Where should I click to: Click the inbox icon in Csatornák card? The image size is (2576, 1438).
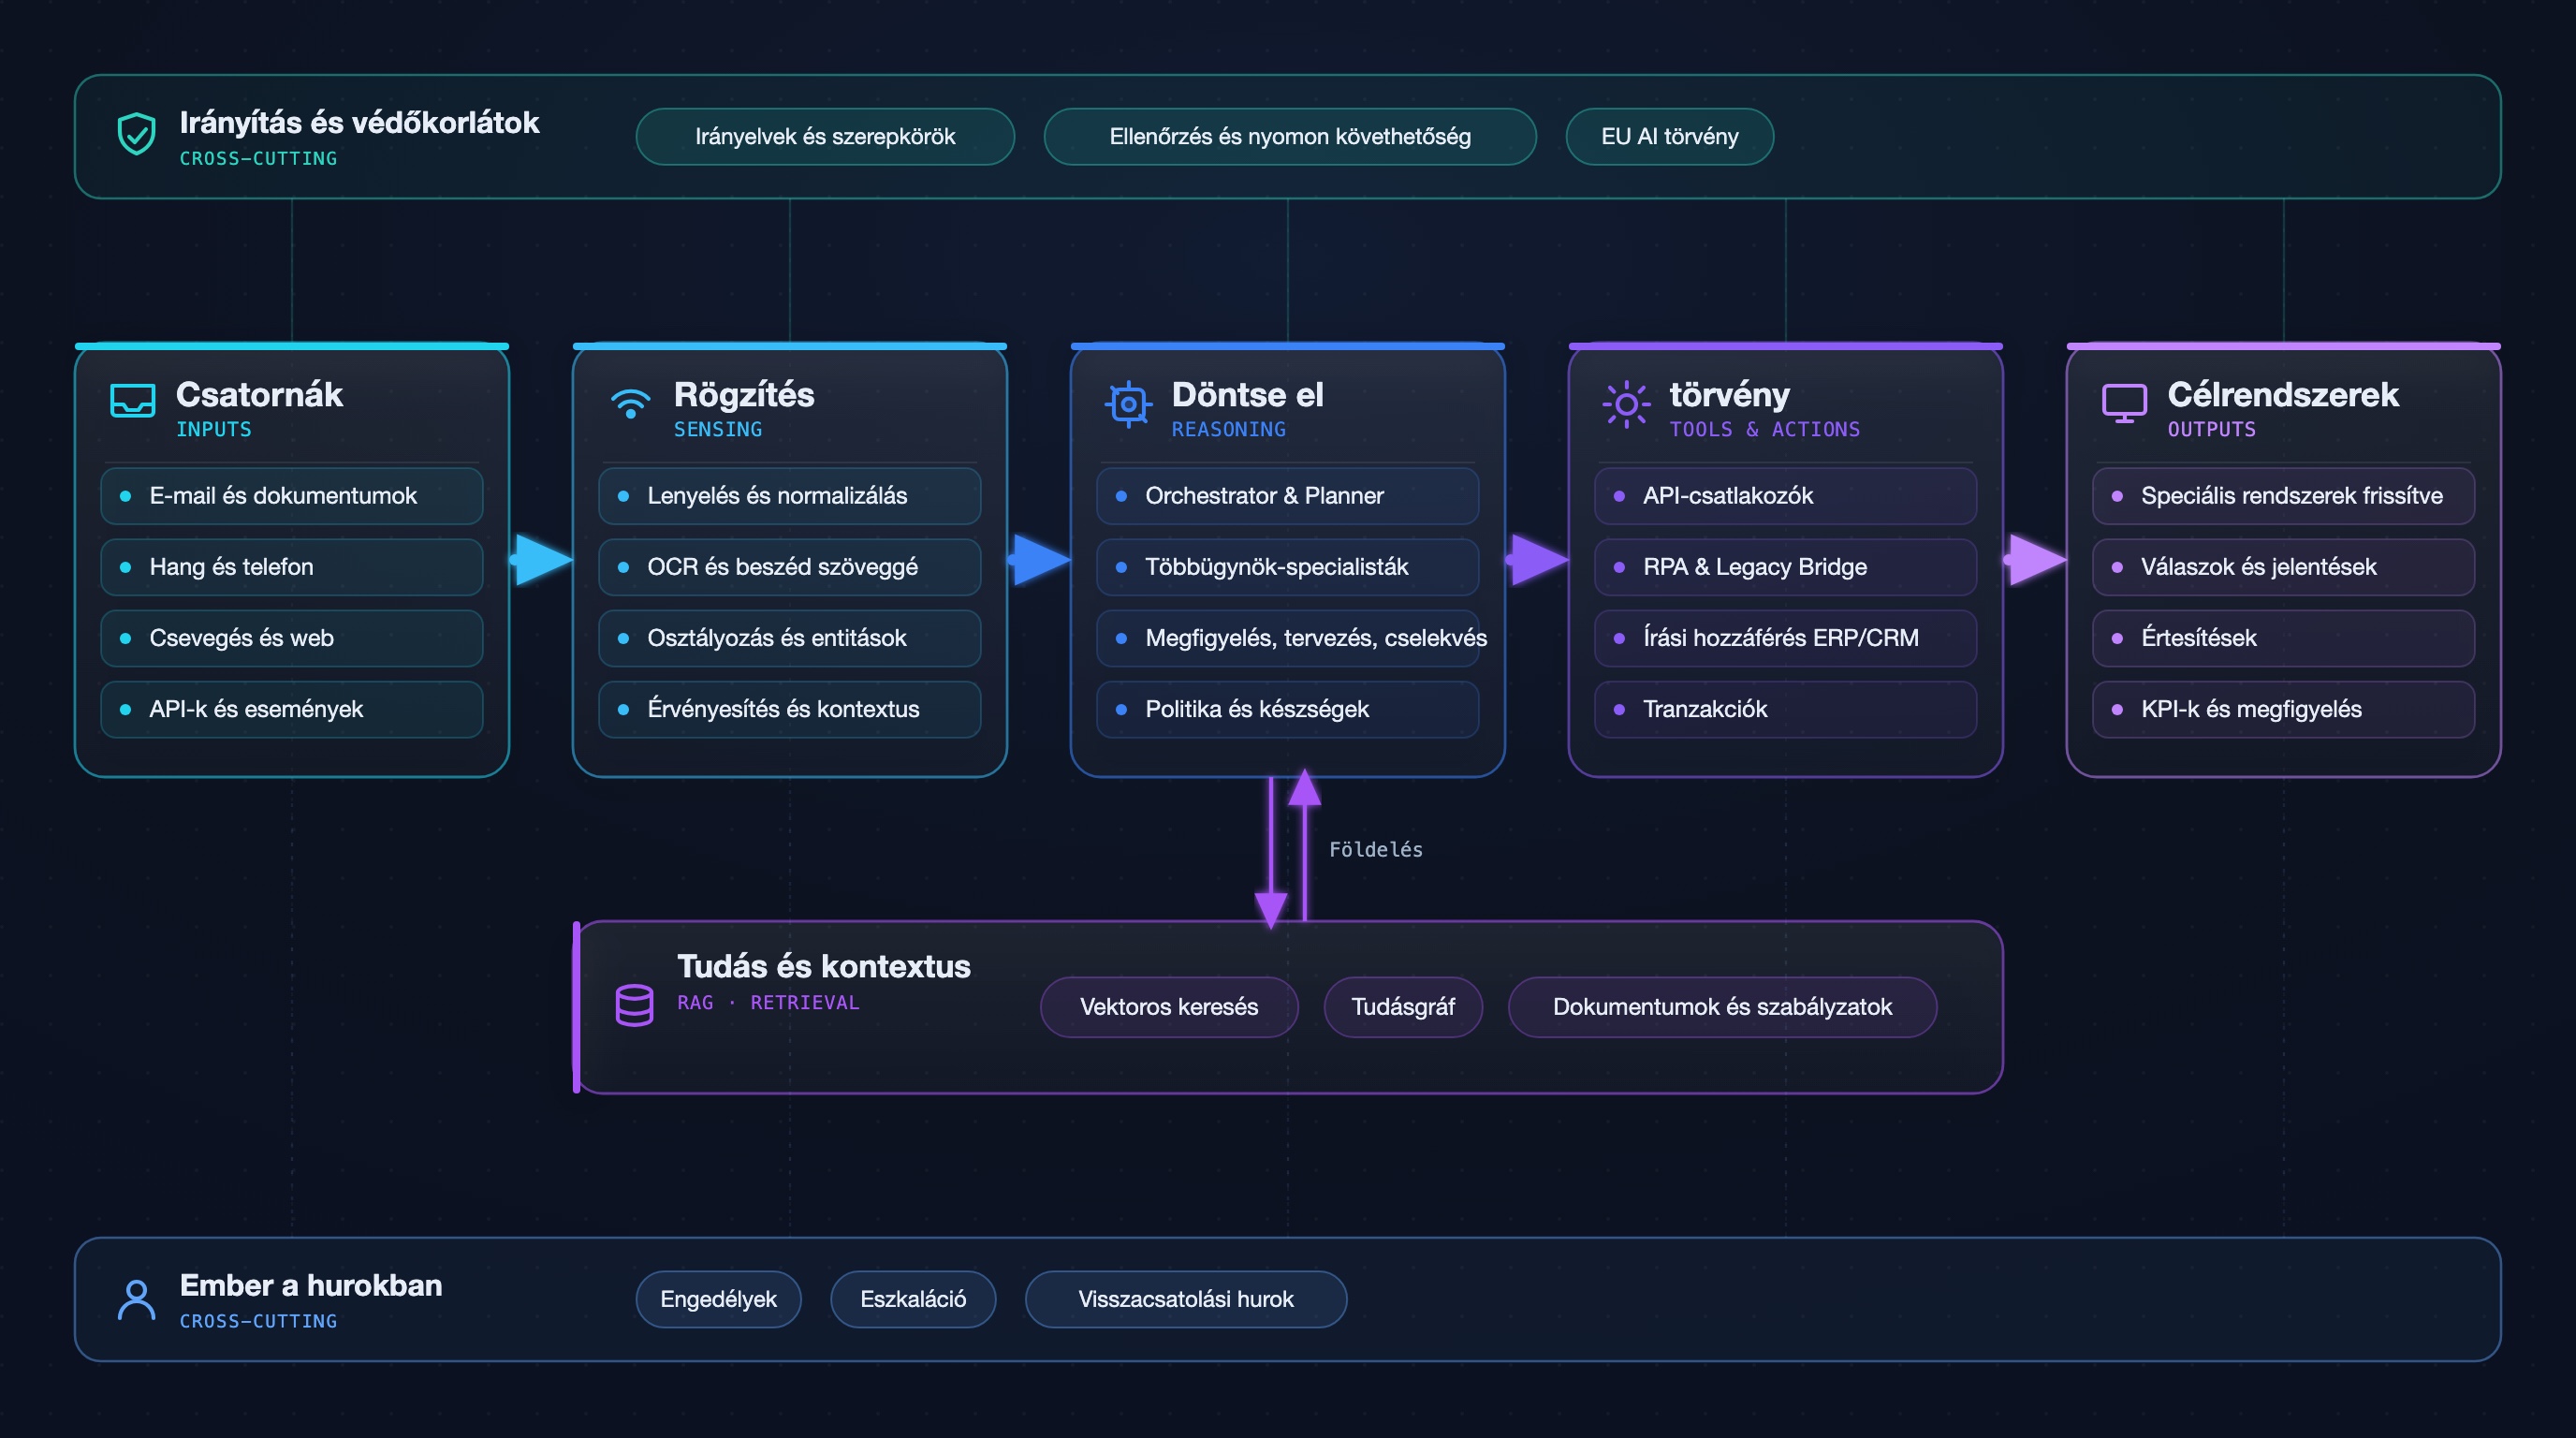coord(132,401)
